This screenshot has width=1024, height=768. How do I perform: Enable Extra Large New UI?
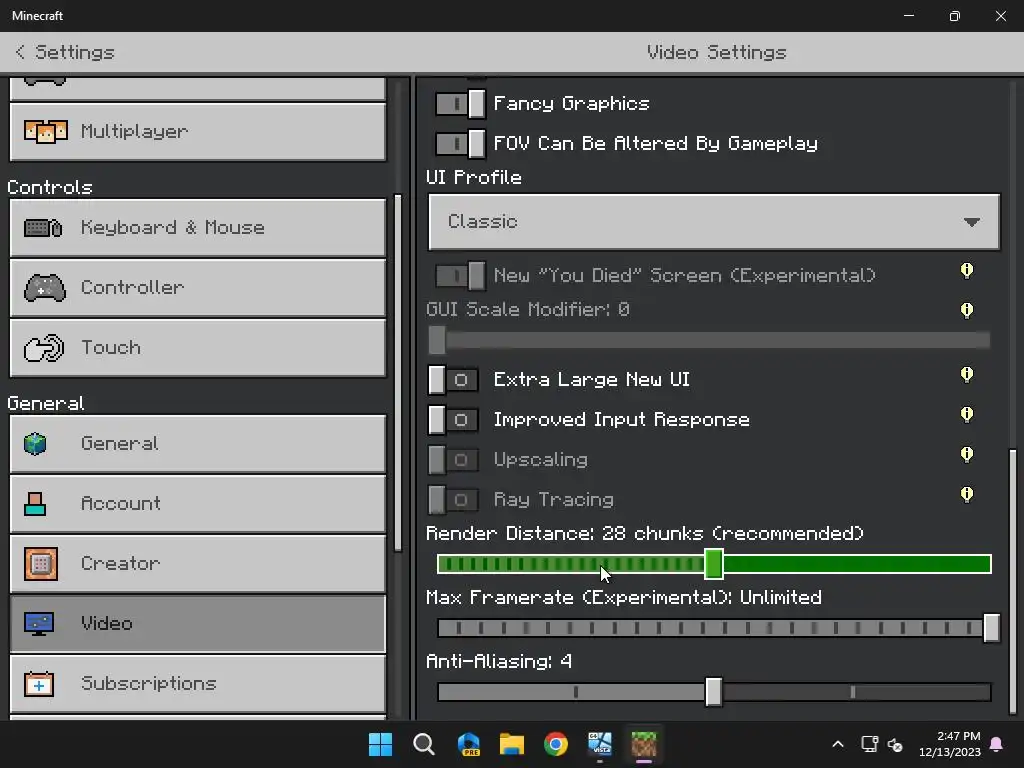point(453,380)
